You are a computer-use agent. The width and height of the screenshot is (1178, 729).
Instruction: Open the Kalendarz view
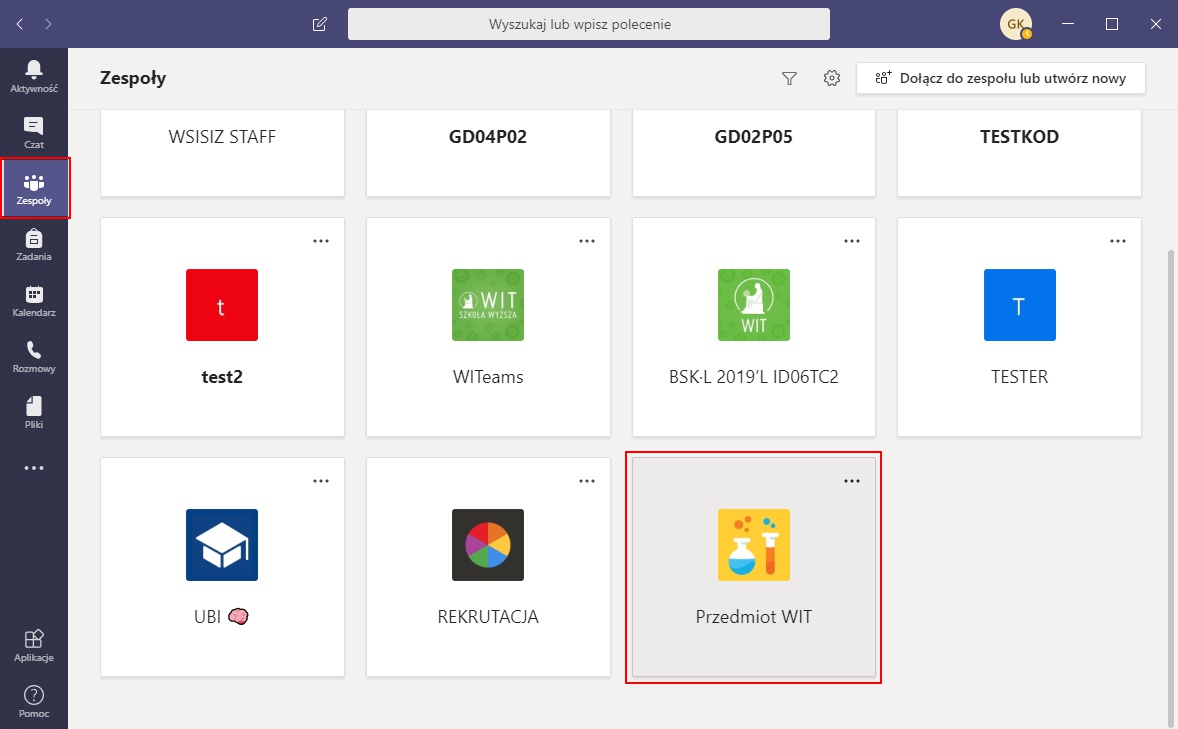pos(34,301)
